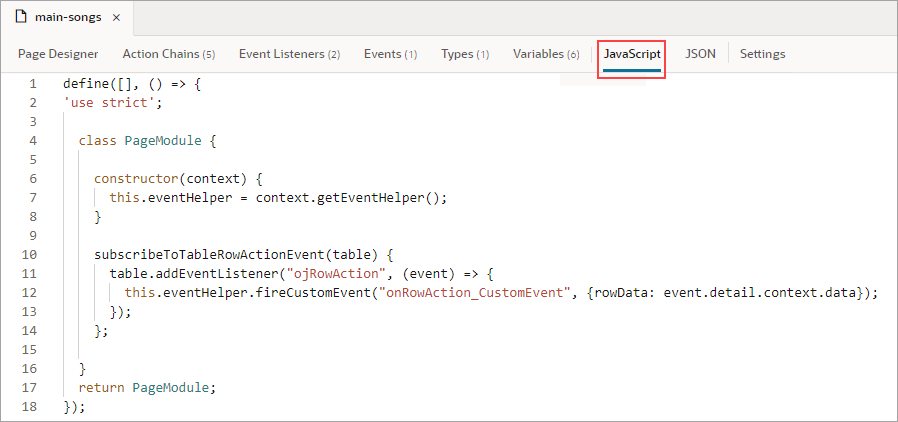Click 'return PageModule;' statement
This screenshot has height=422, width=898.
147,388
